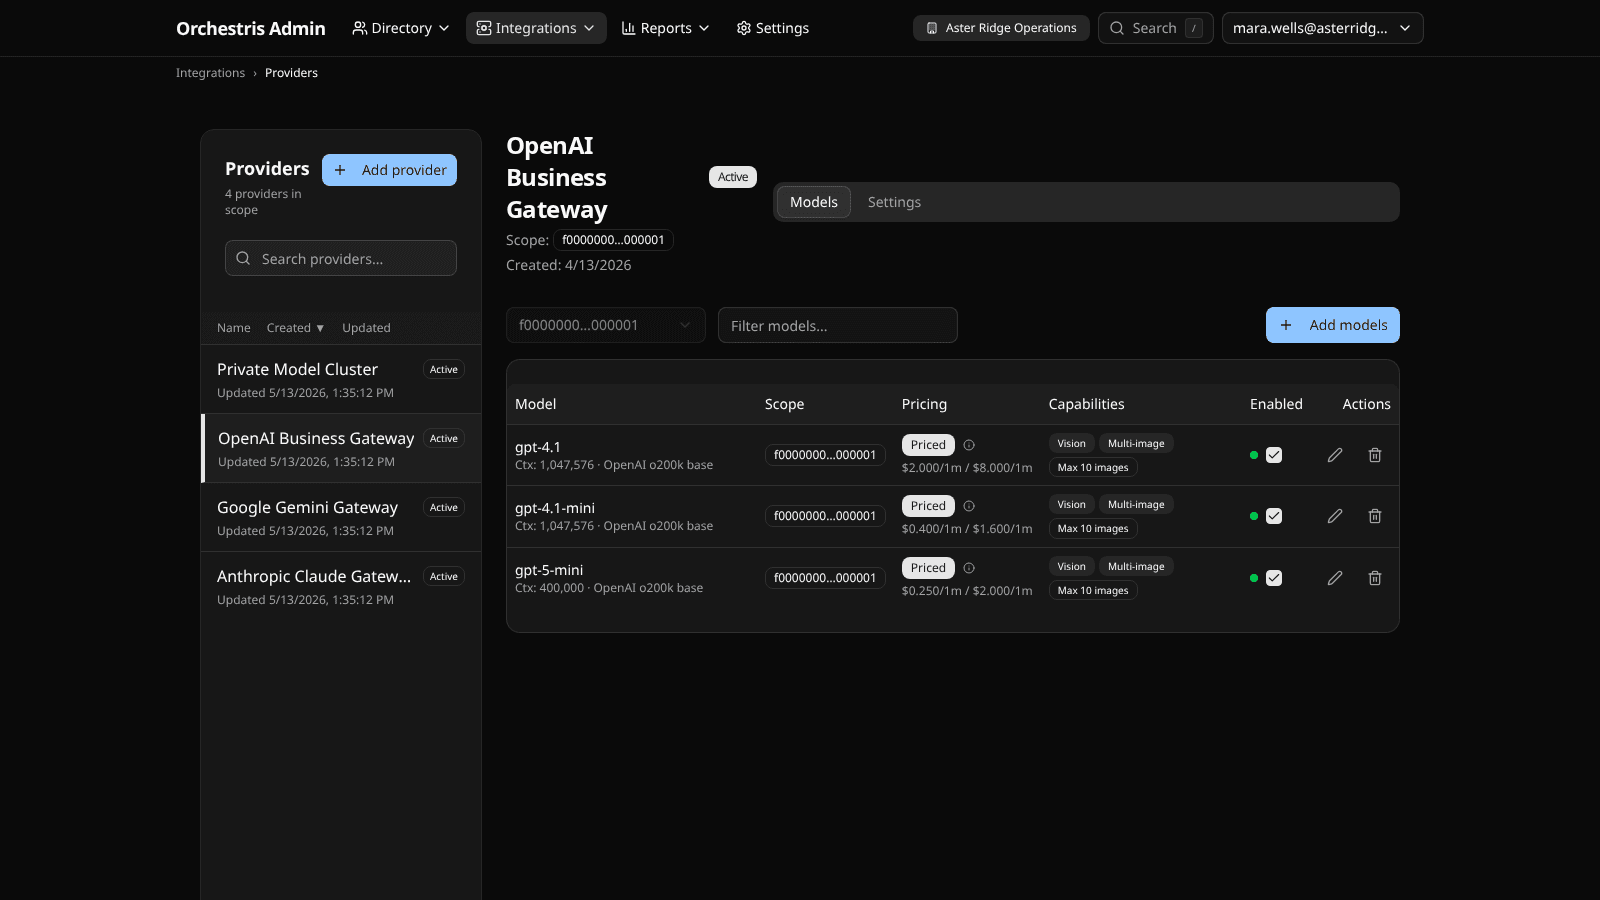The height and width of the screenshot is (900, 1600).
Task: Open the Integrations menu
Action: [x=536, y=28]
